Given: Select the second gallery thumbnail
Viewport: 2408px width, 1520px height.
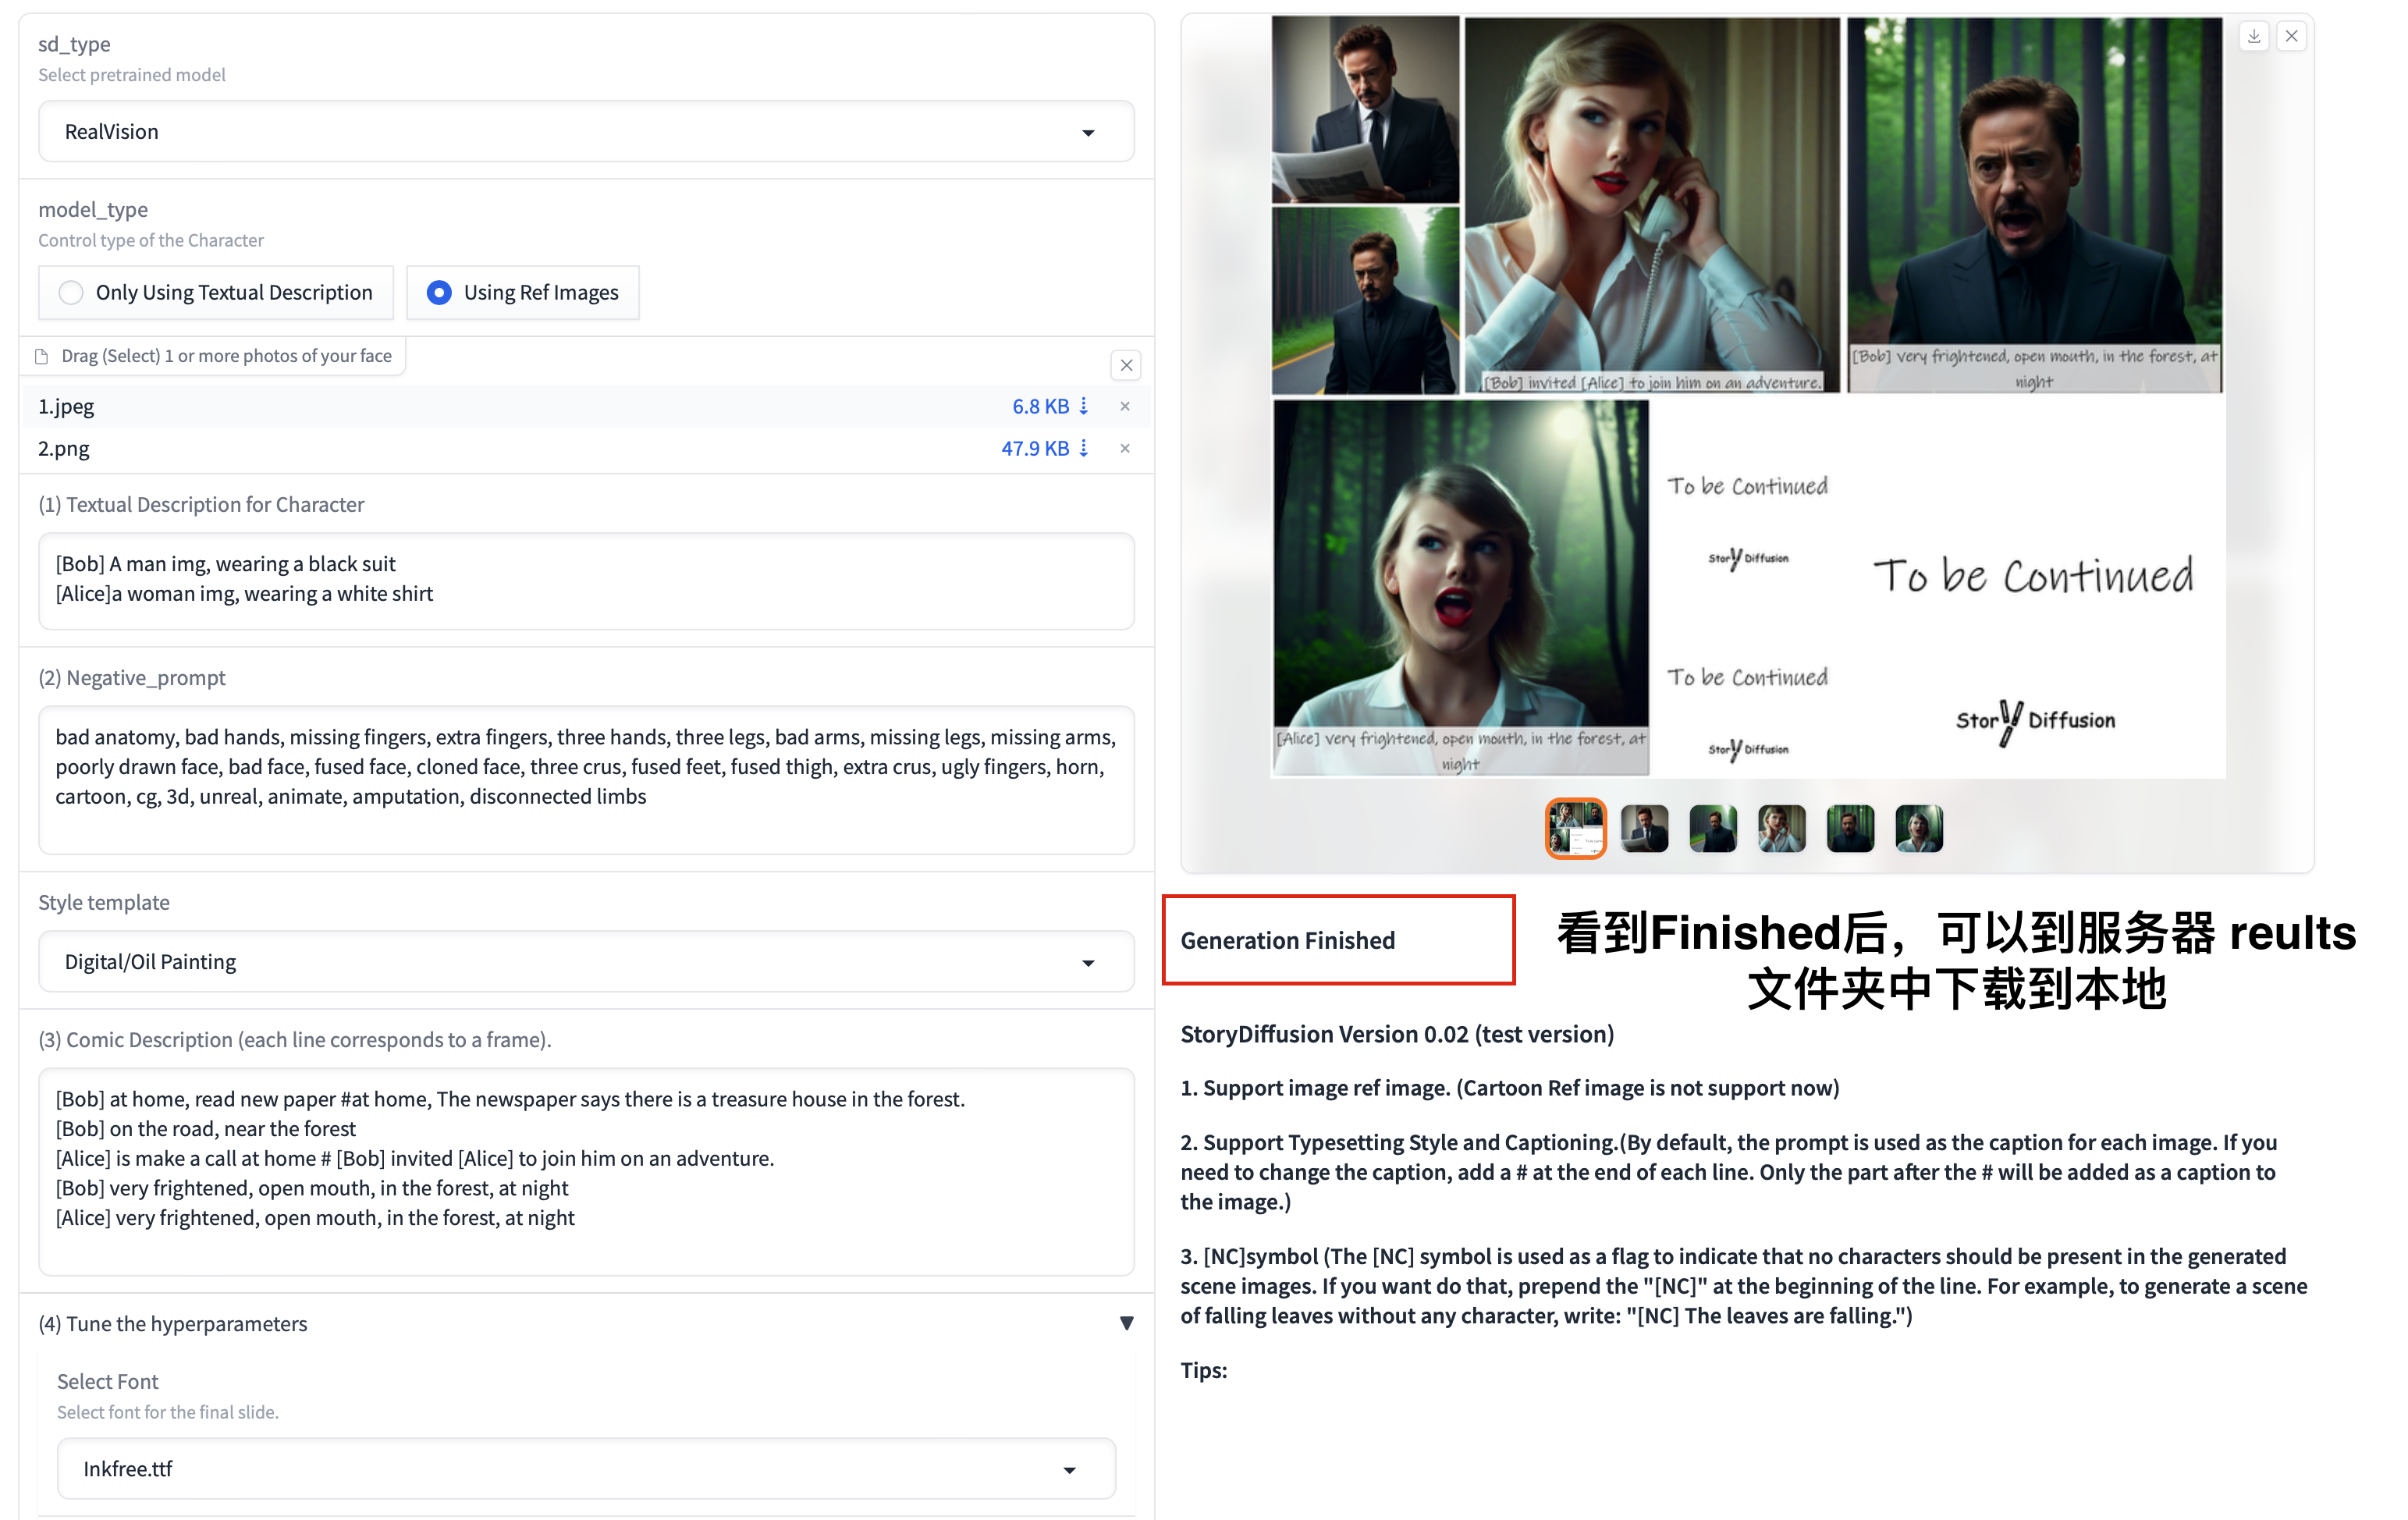Looking at the screenshot, I should click(x=1644, y=828).
